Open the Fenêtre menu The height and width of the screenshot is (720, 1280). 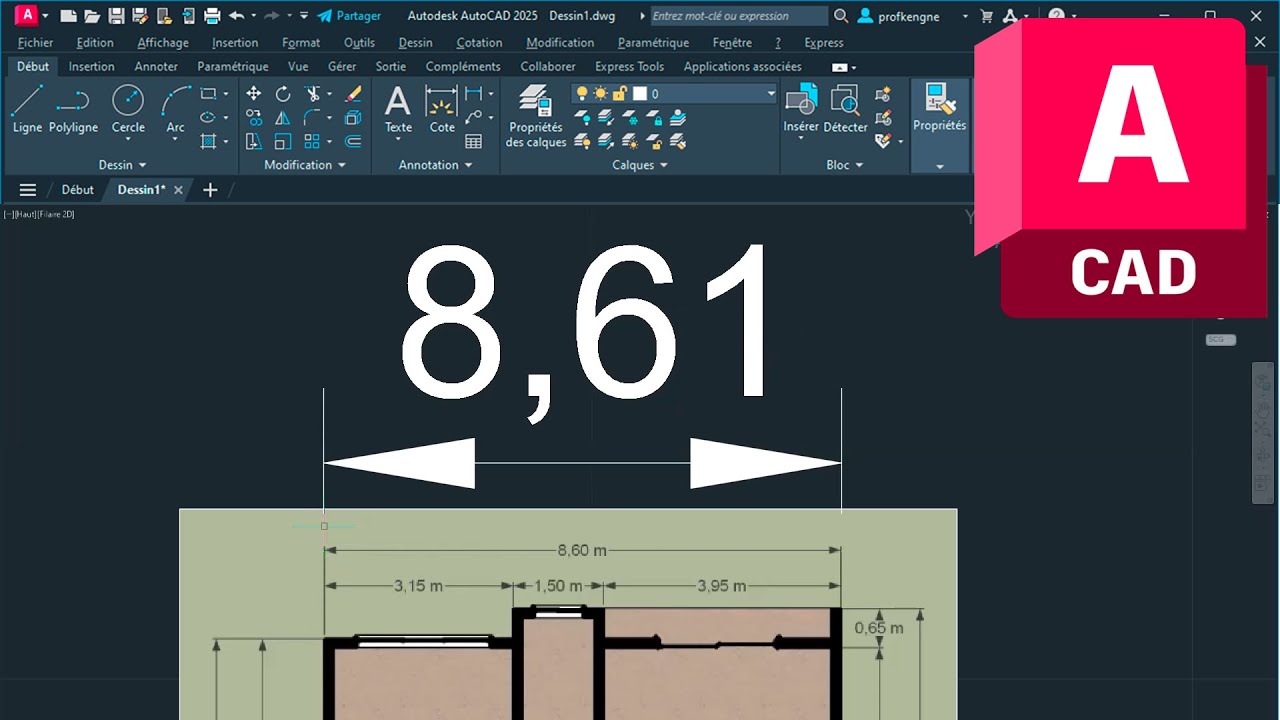click(x=732, y=43)
